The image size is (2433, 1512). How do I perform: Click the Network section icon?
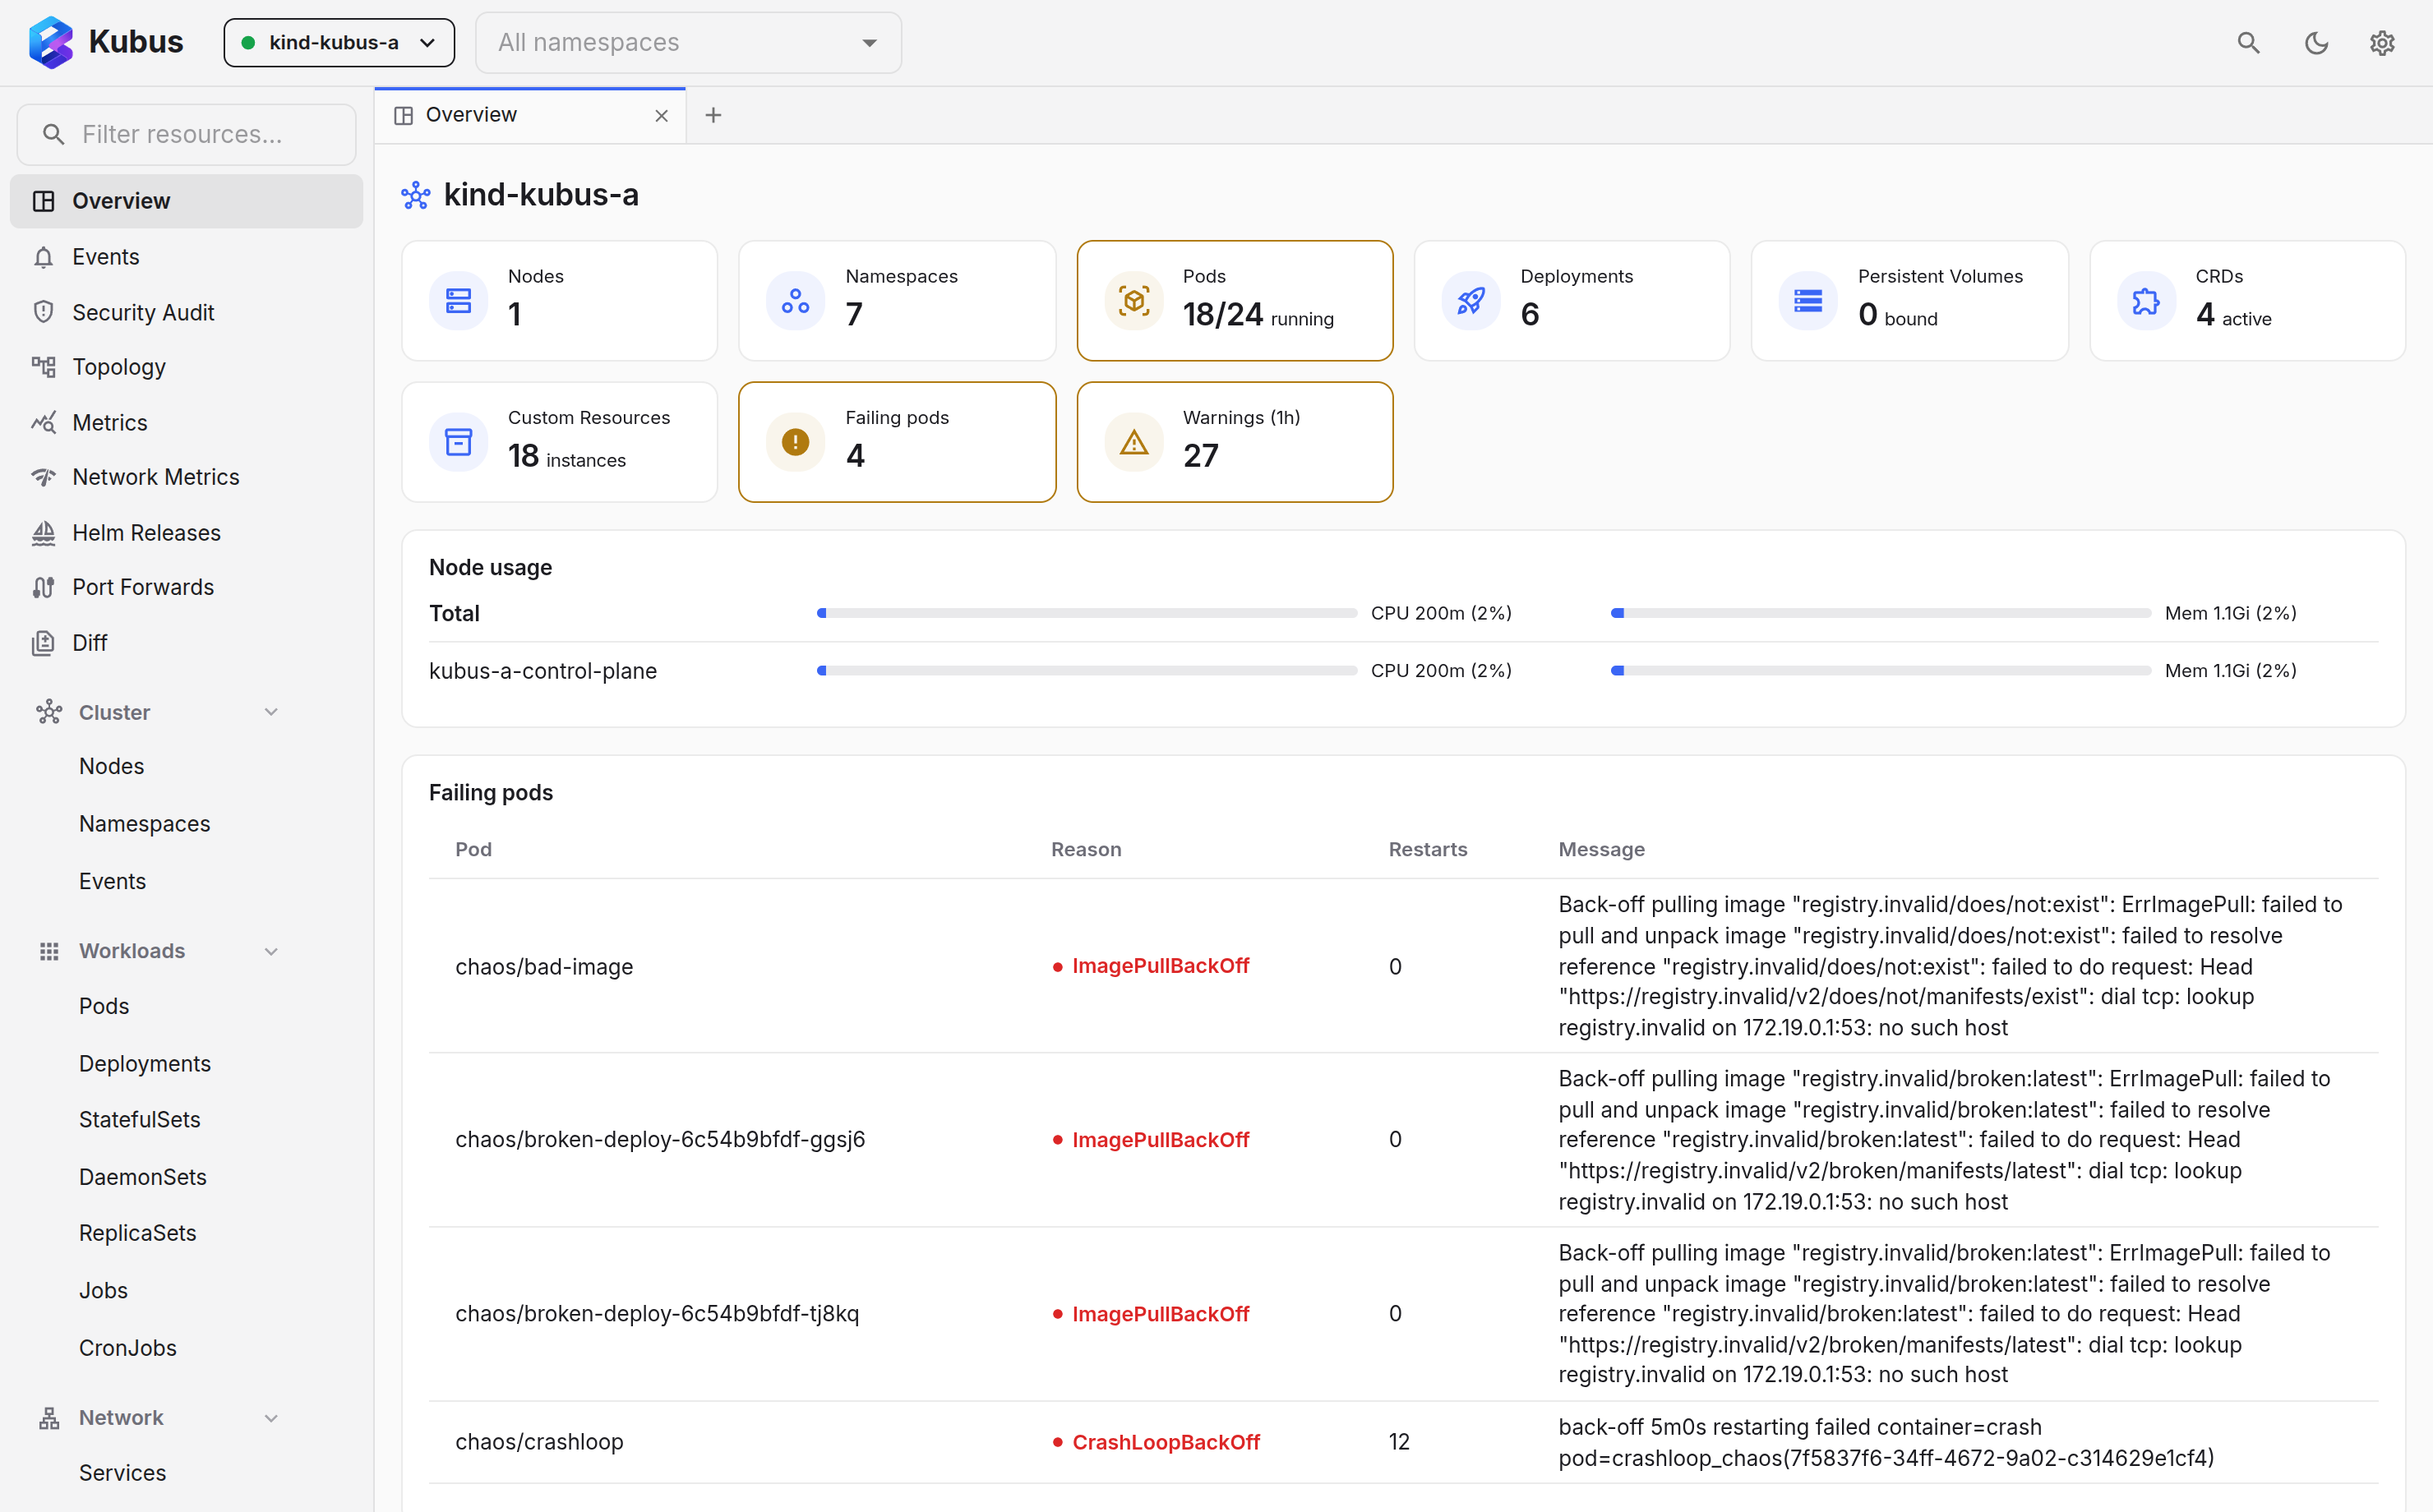tap(49, 1418)
